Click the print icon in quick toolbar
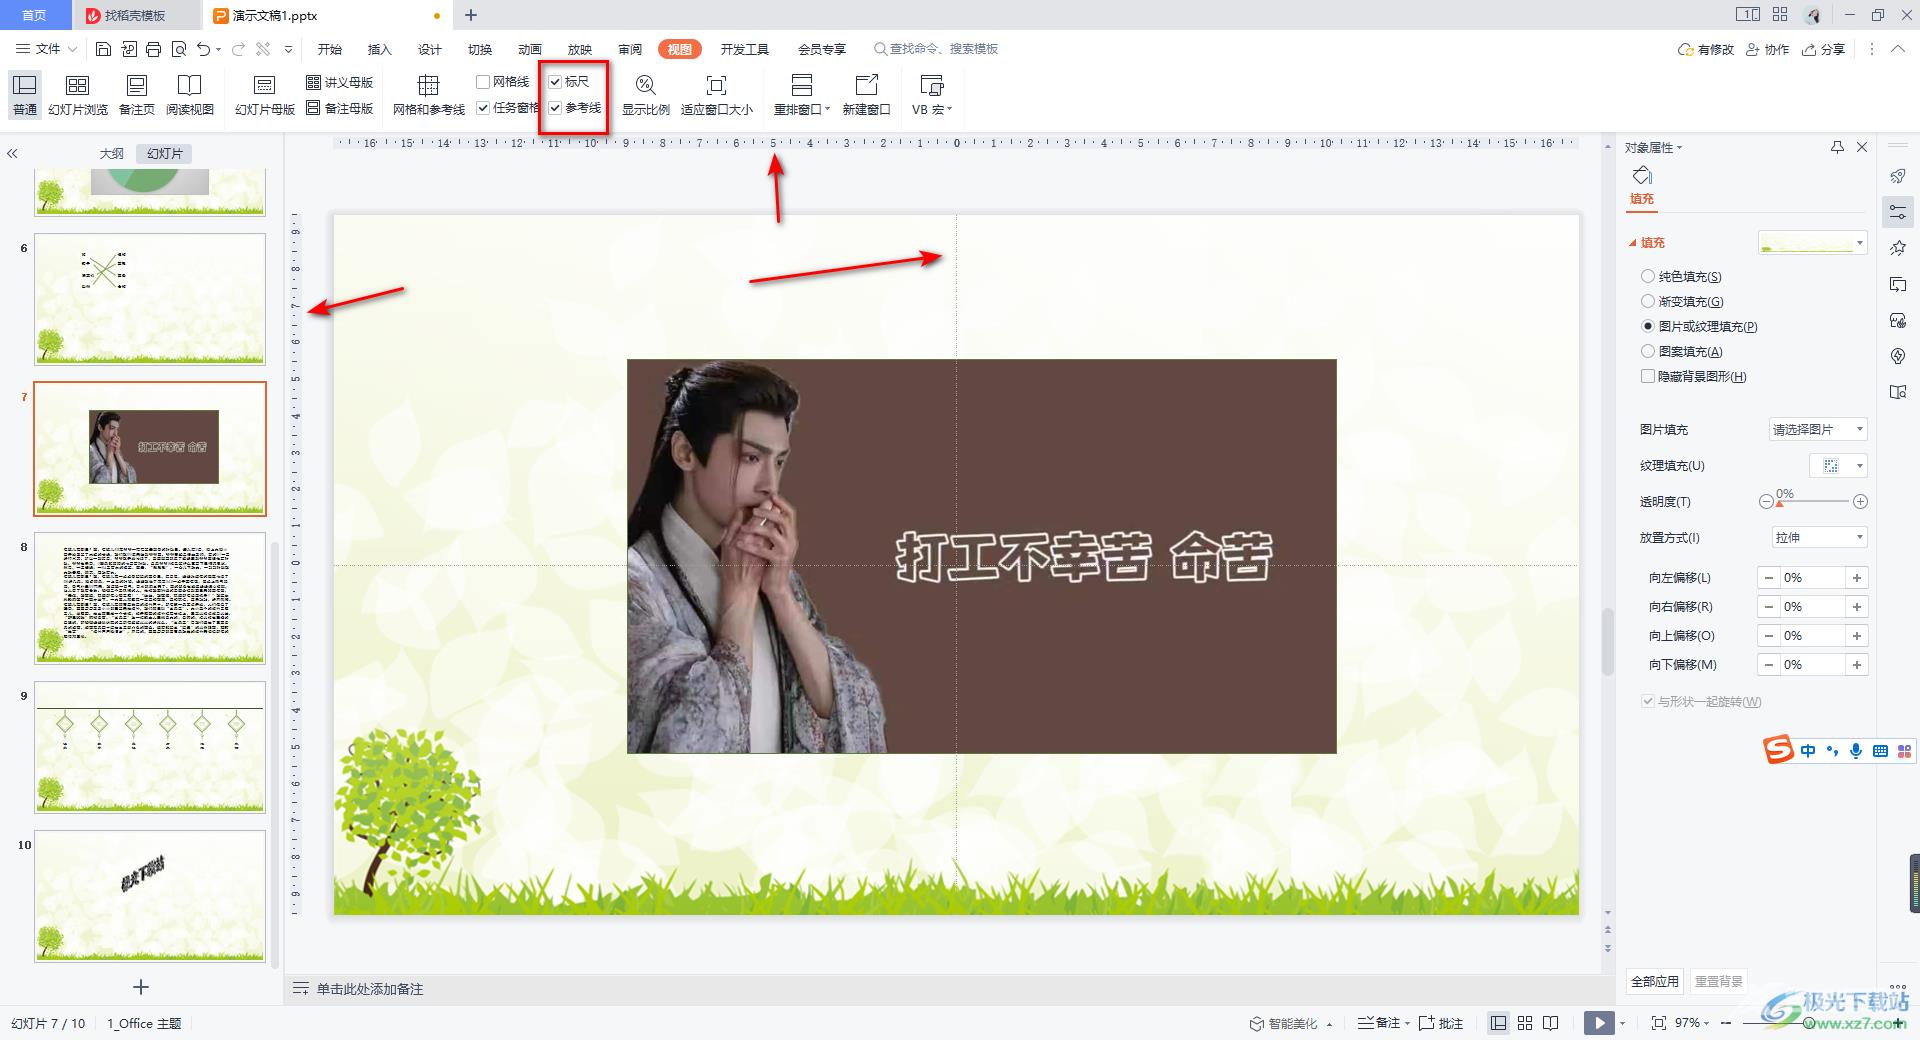The image size is (1920, 1040). pos(153,49)
